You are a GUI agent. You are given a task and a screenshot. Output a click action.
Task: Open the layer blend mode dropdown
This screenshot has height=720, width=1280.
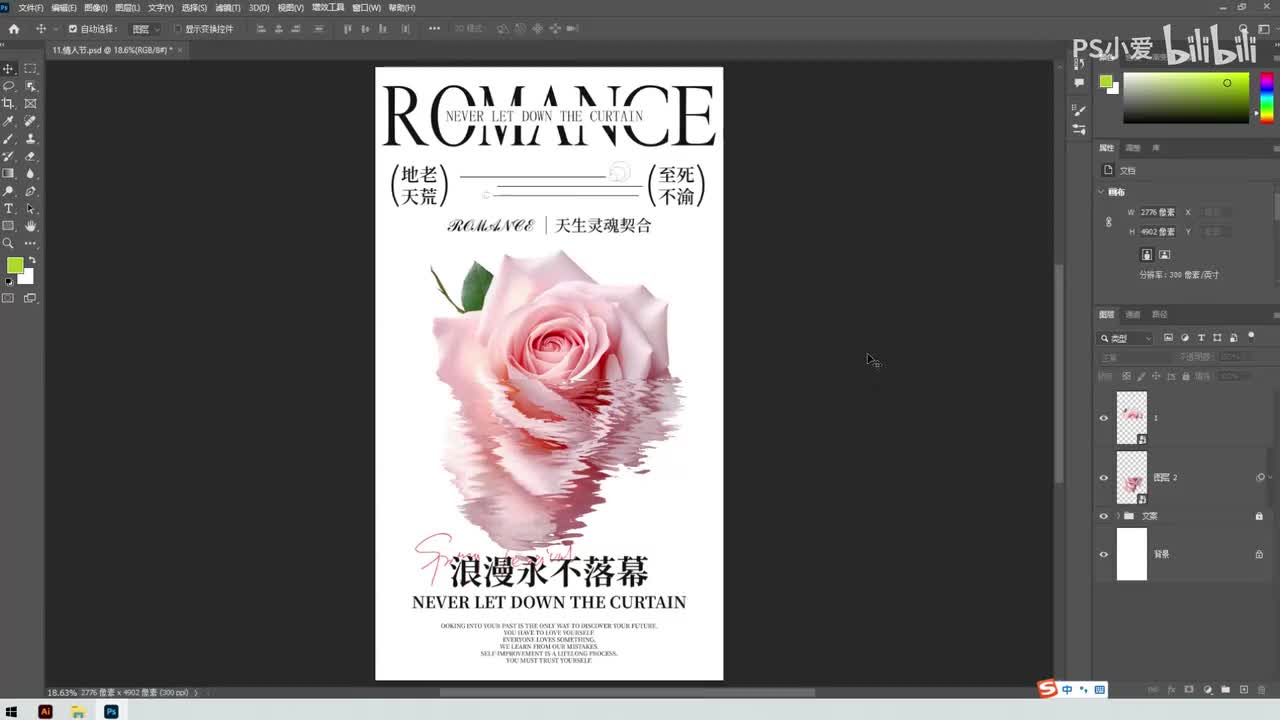[1135, 357]
